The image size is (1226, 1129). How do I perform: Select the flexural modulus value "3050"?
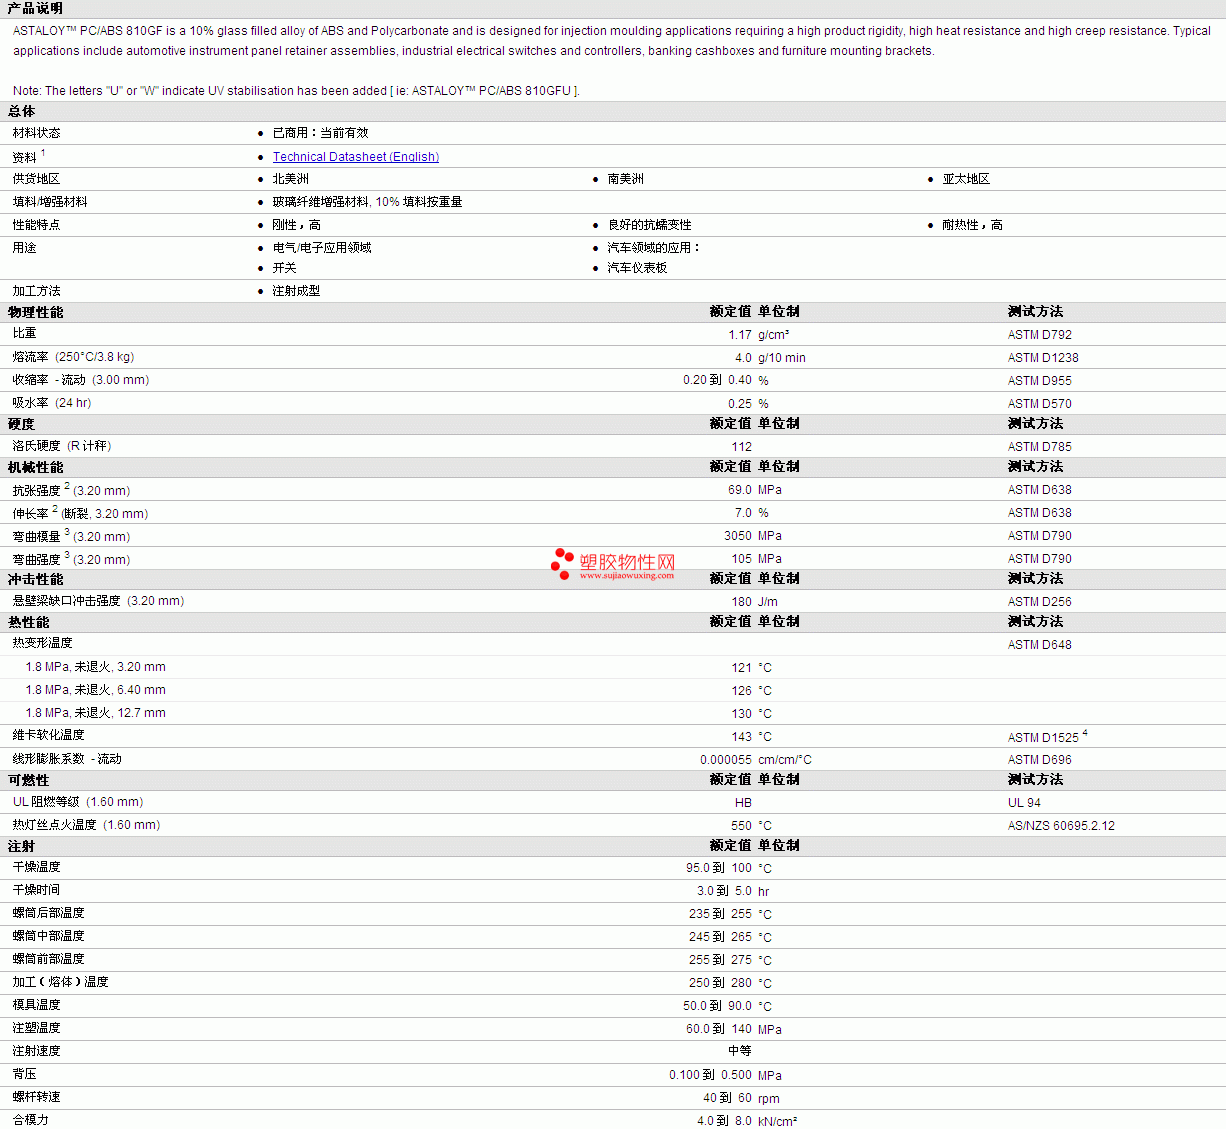[x=738, y=536]
